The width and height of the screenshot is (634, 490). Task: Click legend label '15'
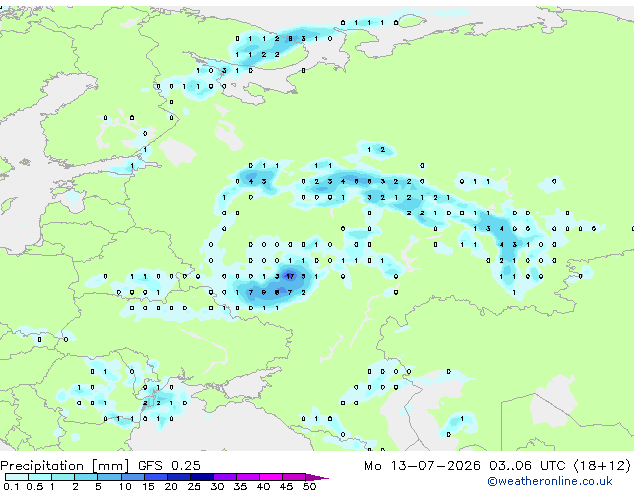click(x=148, y=486)
